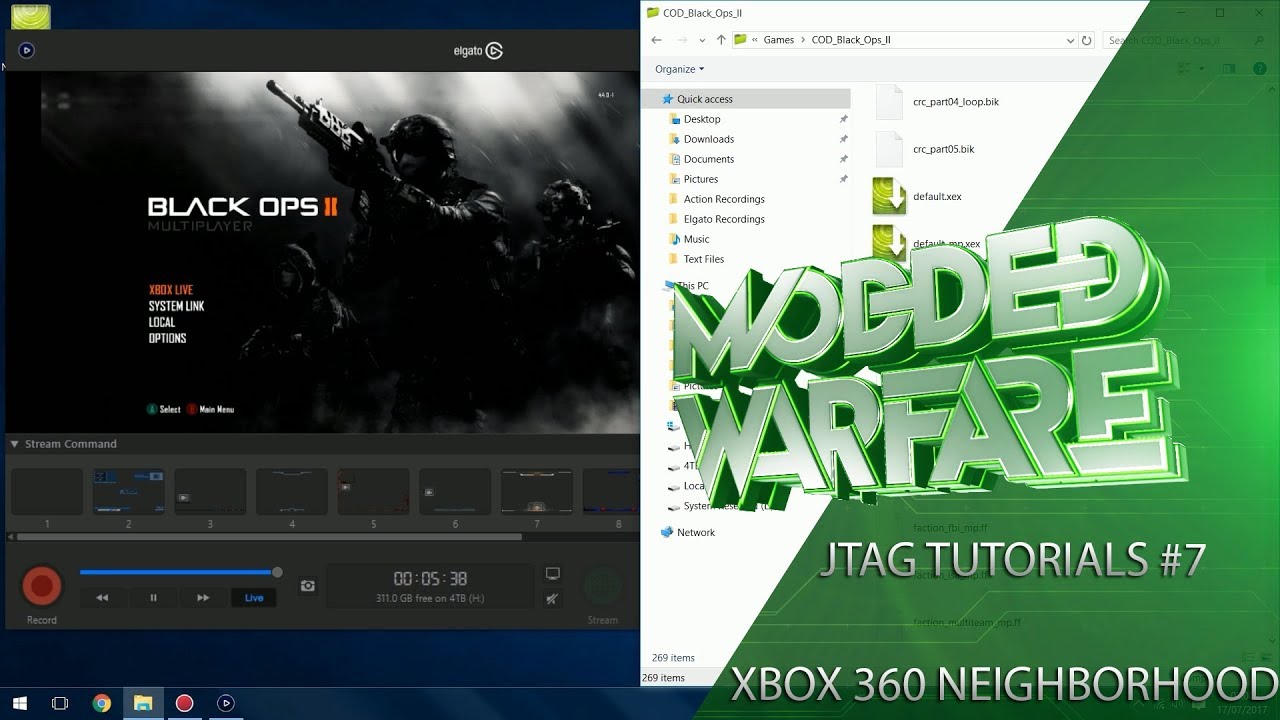Open the Elgato Recordings folder
The width and height of the screenshot is (1280, 720).
pyautogui.click(x=724, y=219)
